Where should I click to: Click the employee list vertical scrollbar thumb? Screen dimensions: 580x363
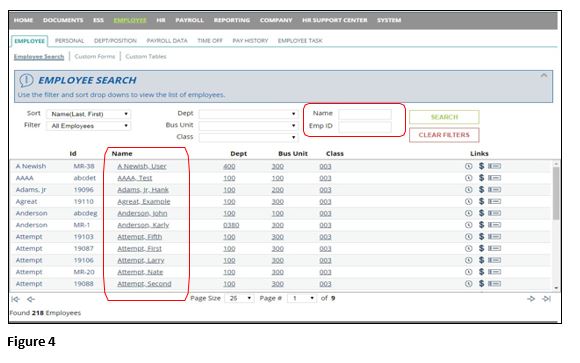556,193
